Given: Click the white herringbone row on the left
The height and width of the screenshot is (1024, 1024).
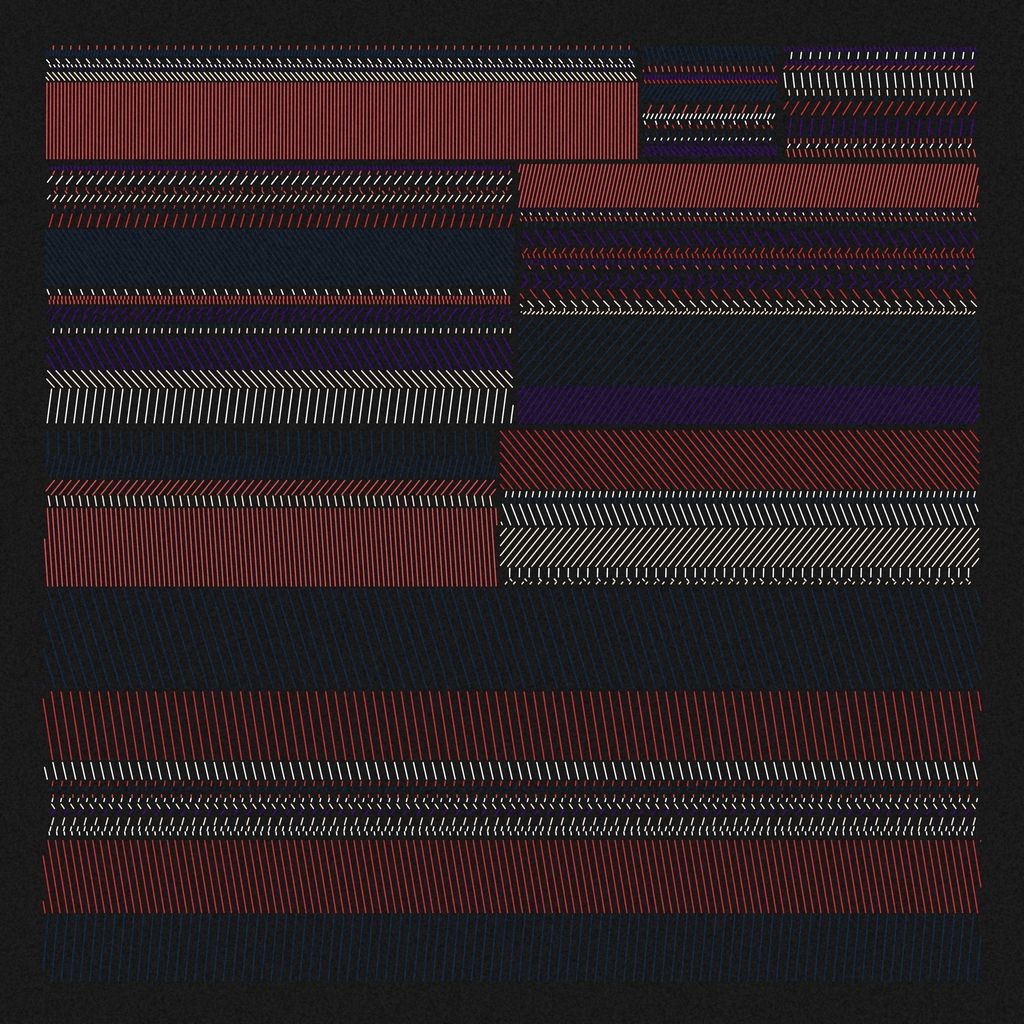Looking at the screenshot, I should 278,379.
